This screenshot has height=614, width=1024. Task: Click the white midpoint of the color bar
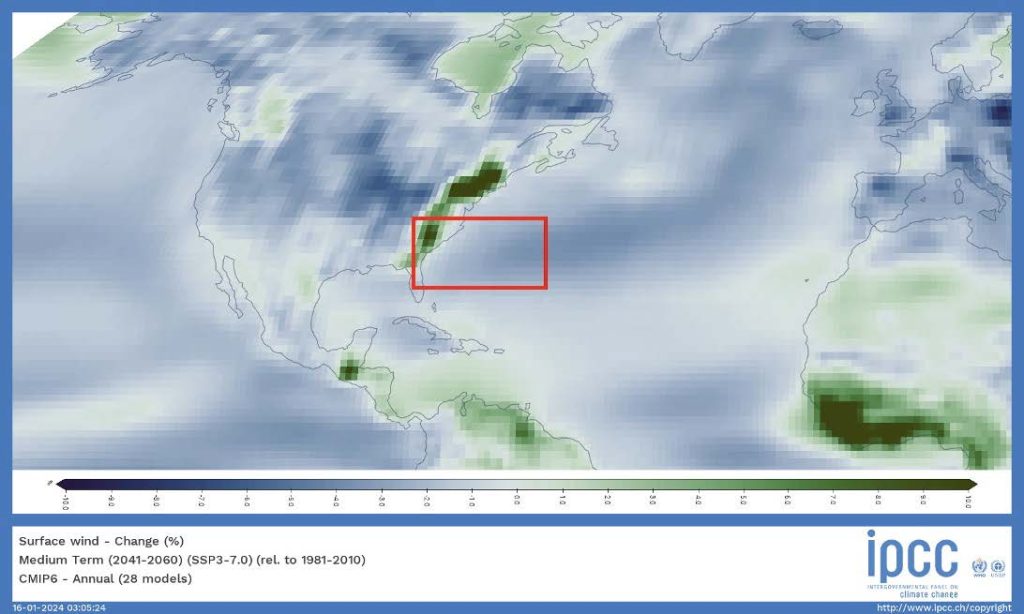click(517, 484)
